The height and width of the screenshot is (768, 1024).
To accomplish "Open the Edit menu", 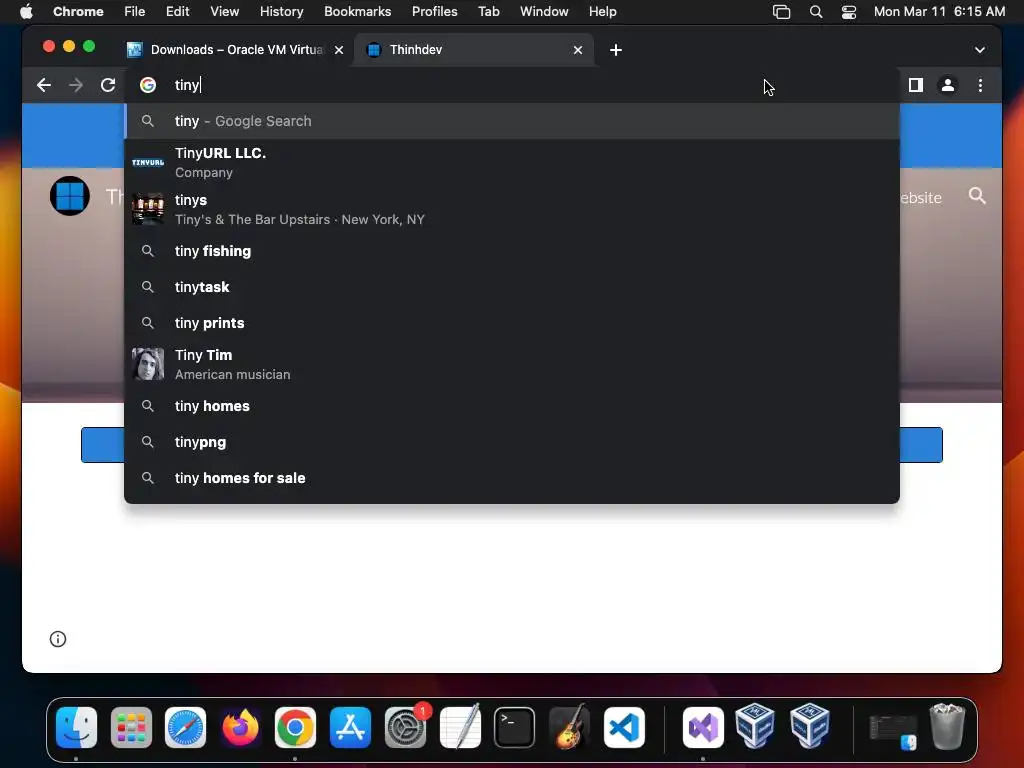I will pos(177,11).
